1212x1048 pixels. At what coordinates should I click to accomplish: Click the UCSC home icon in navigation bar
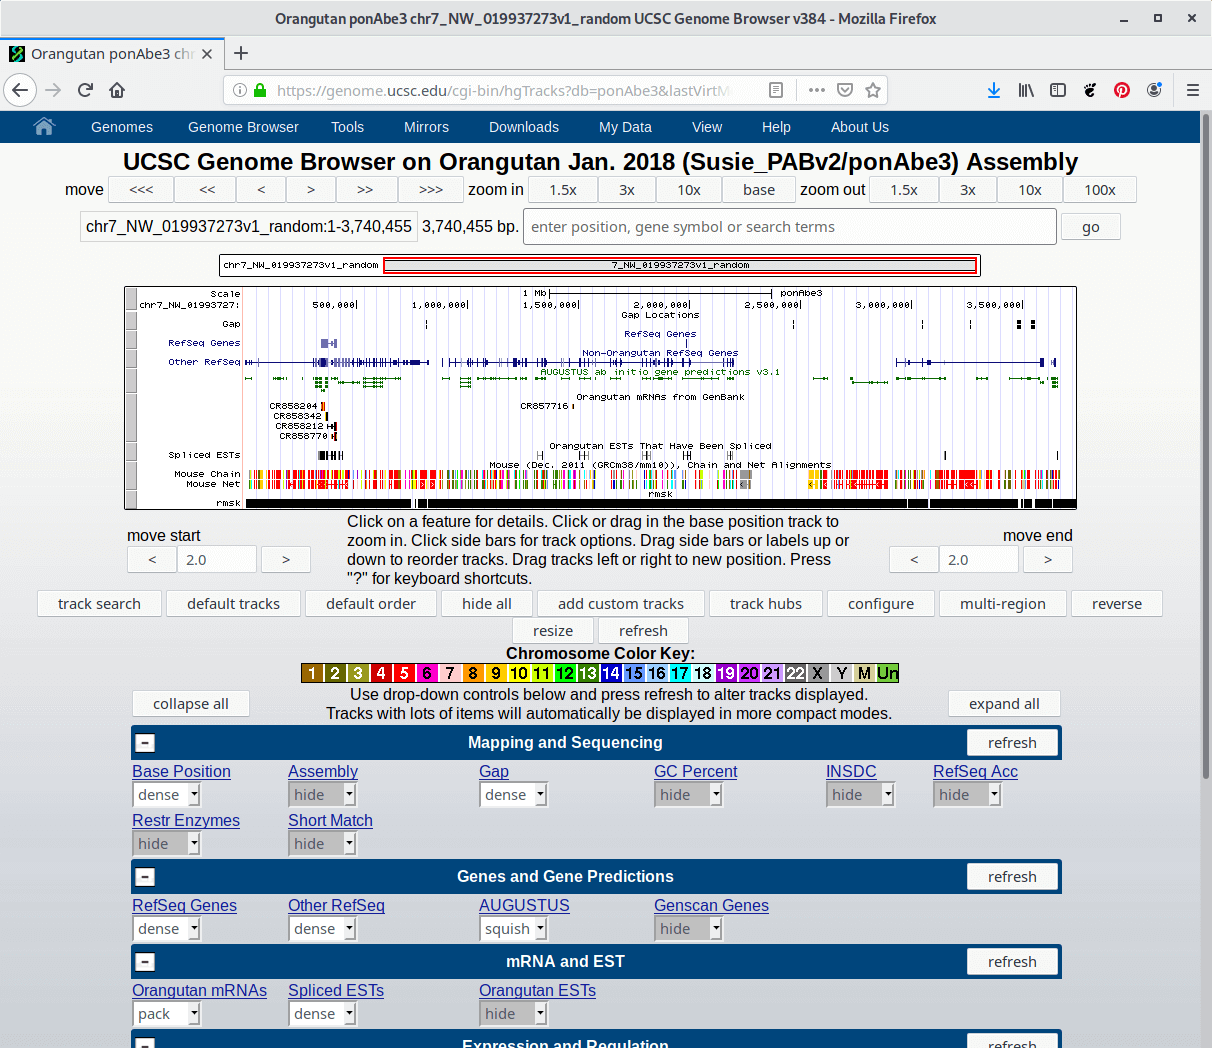click(41, 127)
